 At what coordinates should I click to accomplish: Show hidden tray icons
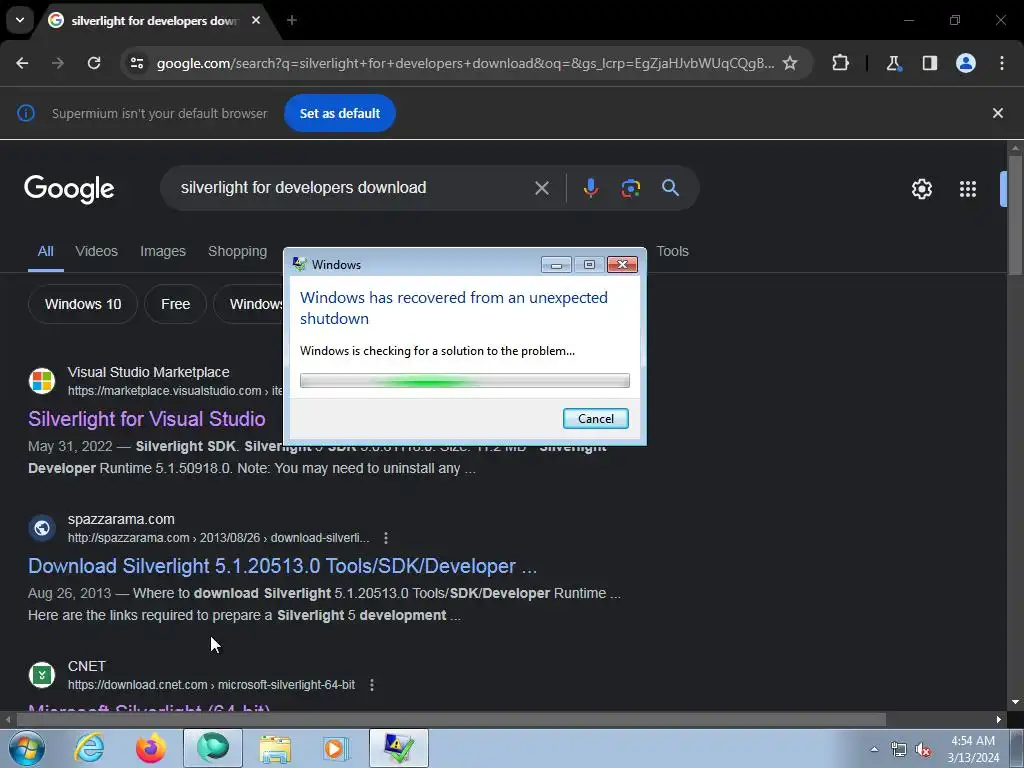point(874,749)
